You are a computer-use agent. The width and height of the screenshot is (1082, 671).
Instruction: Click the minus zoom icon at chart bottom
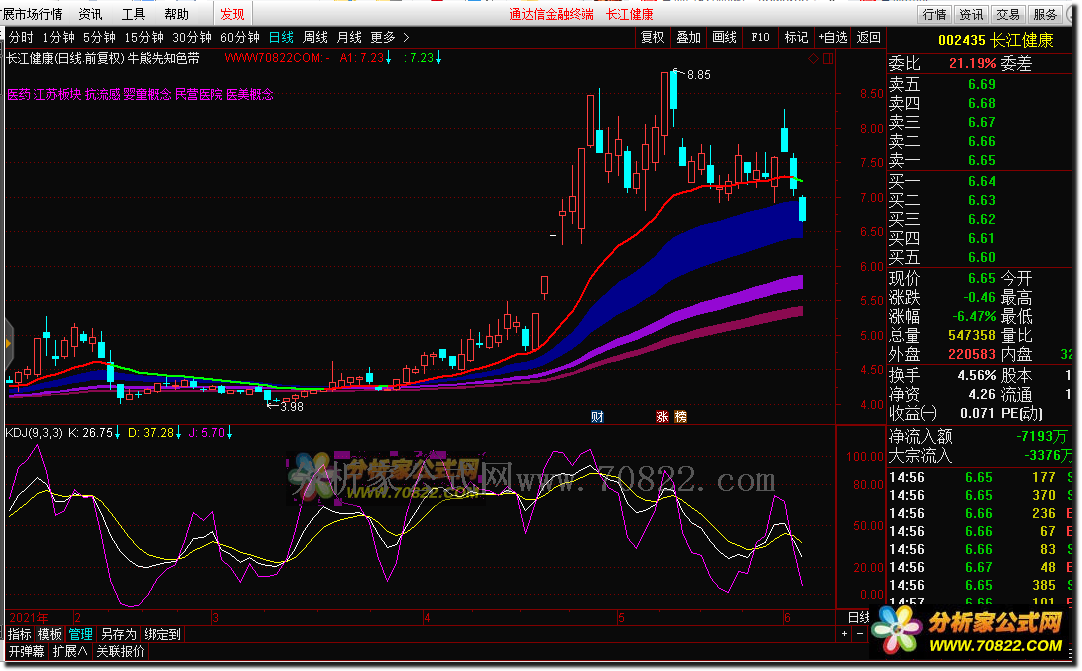pyautogui.click(x=860, y=633)
